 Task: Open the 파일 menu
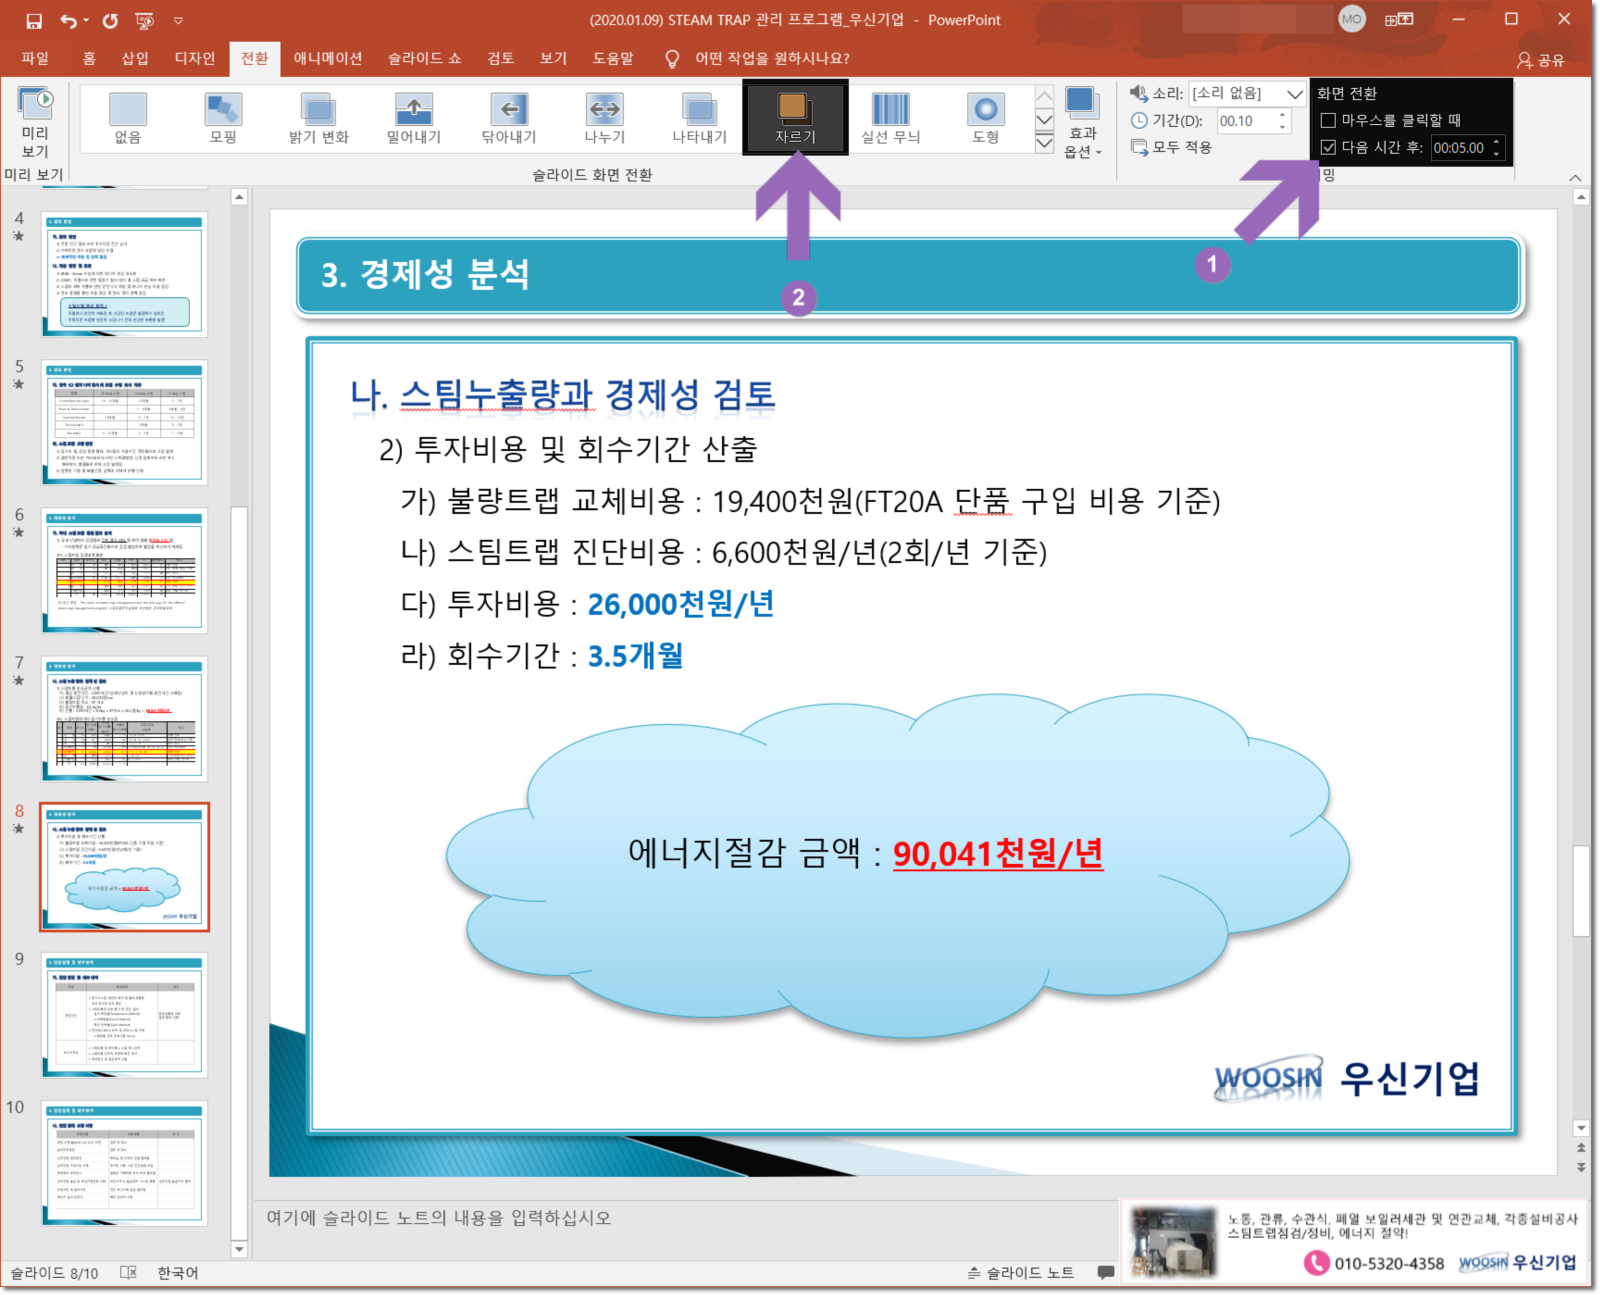[x=35, y=59]
